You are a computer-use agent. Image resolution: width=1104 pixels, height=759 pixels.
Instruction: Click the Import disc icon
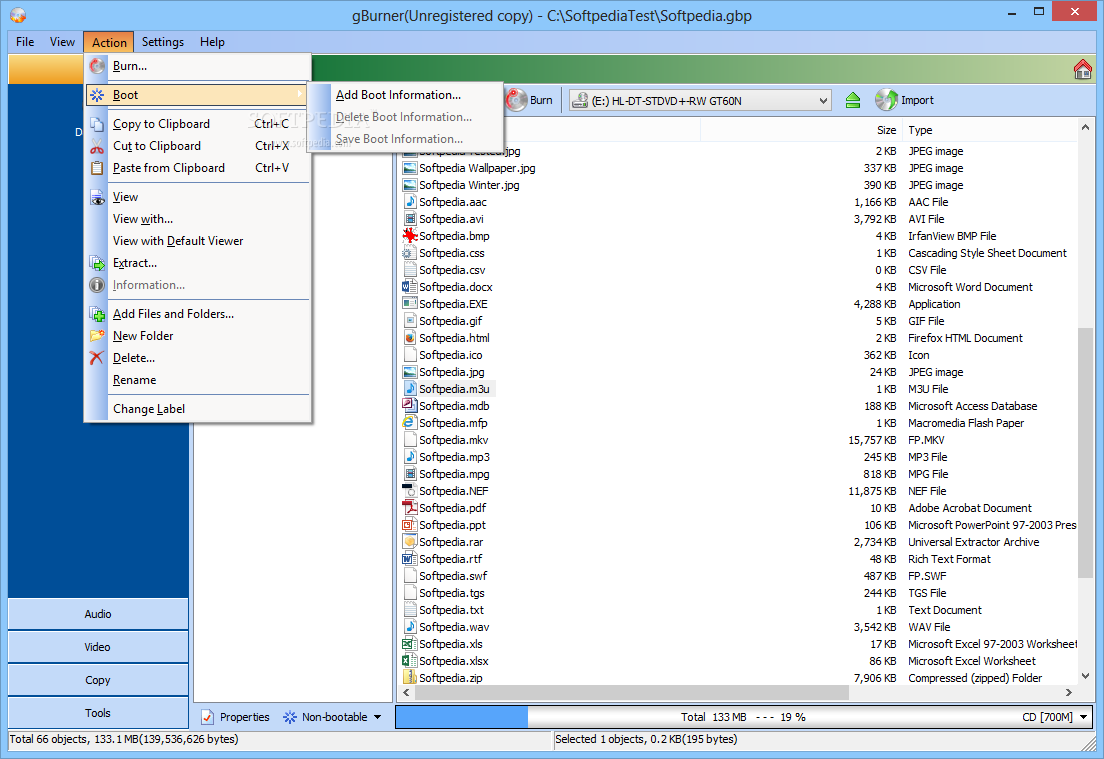pyautogui.click(x=886, y=100)
